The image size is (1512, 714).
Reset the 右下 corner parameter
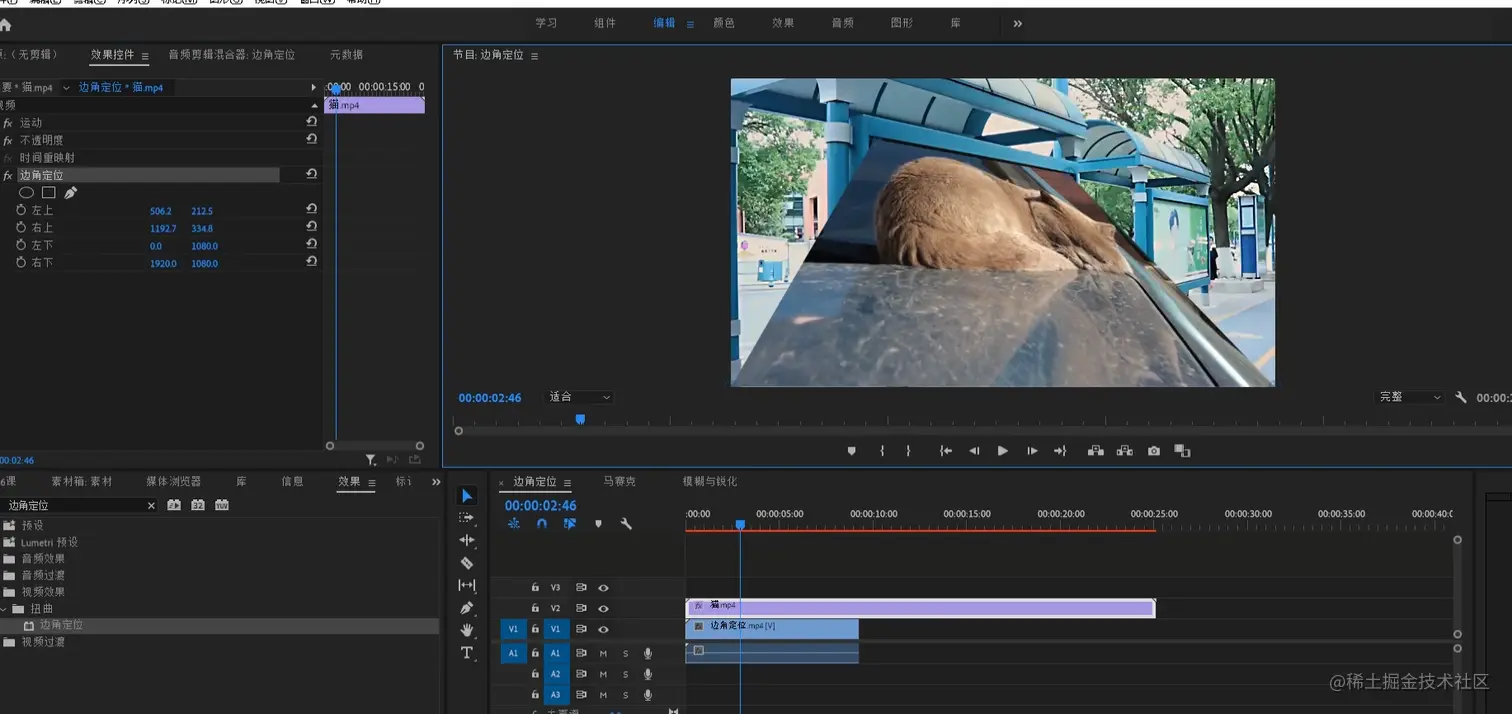(312, 262)
